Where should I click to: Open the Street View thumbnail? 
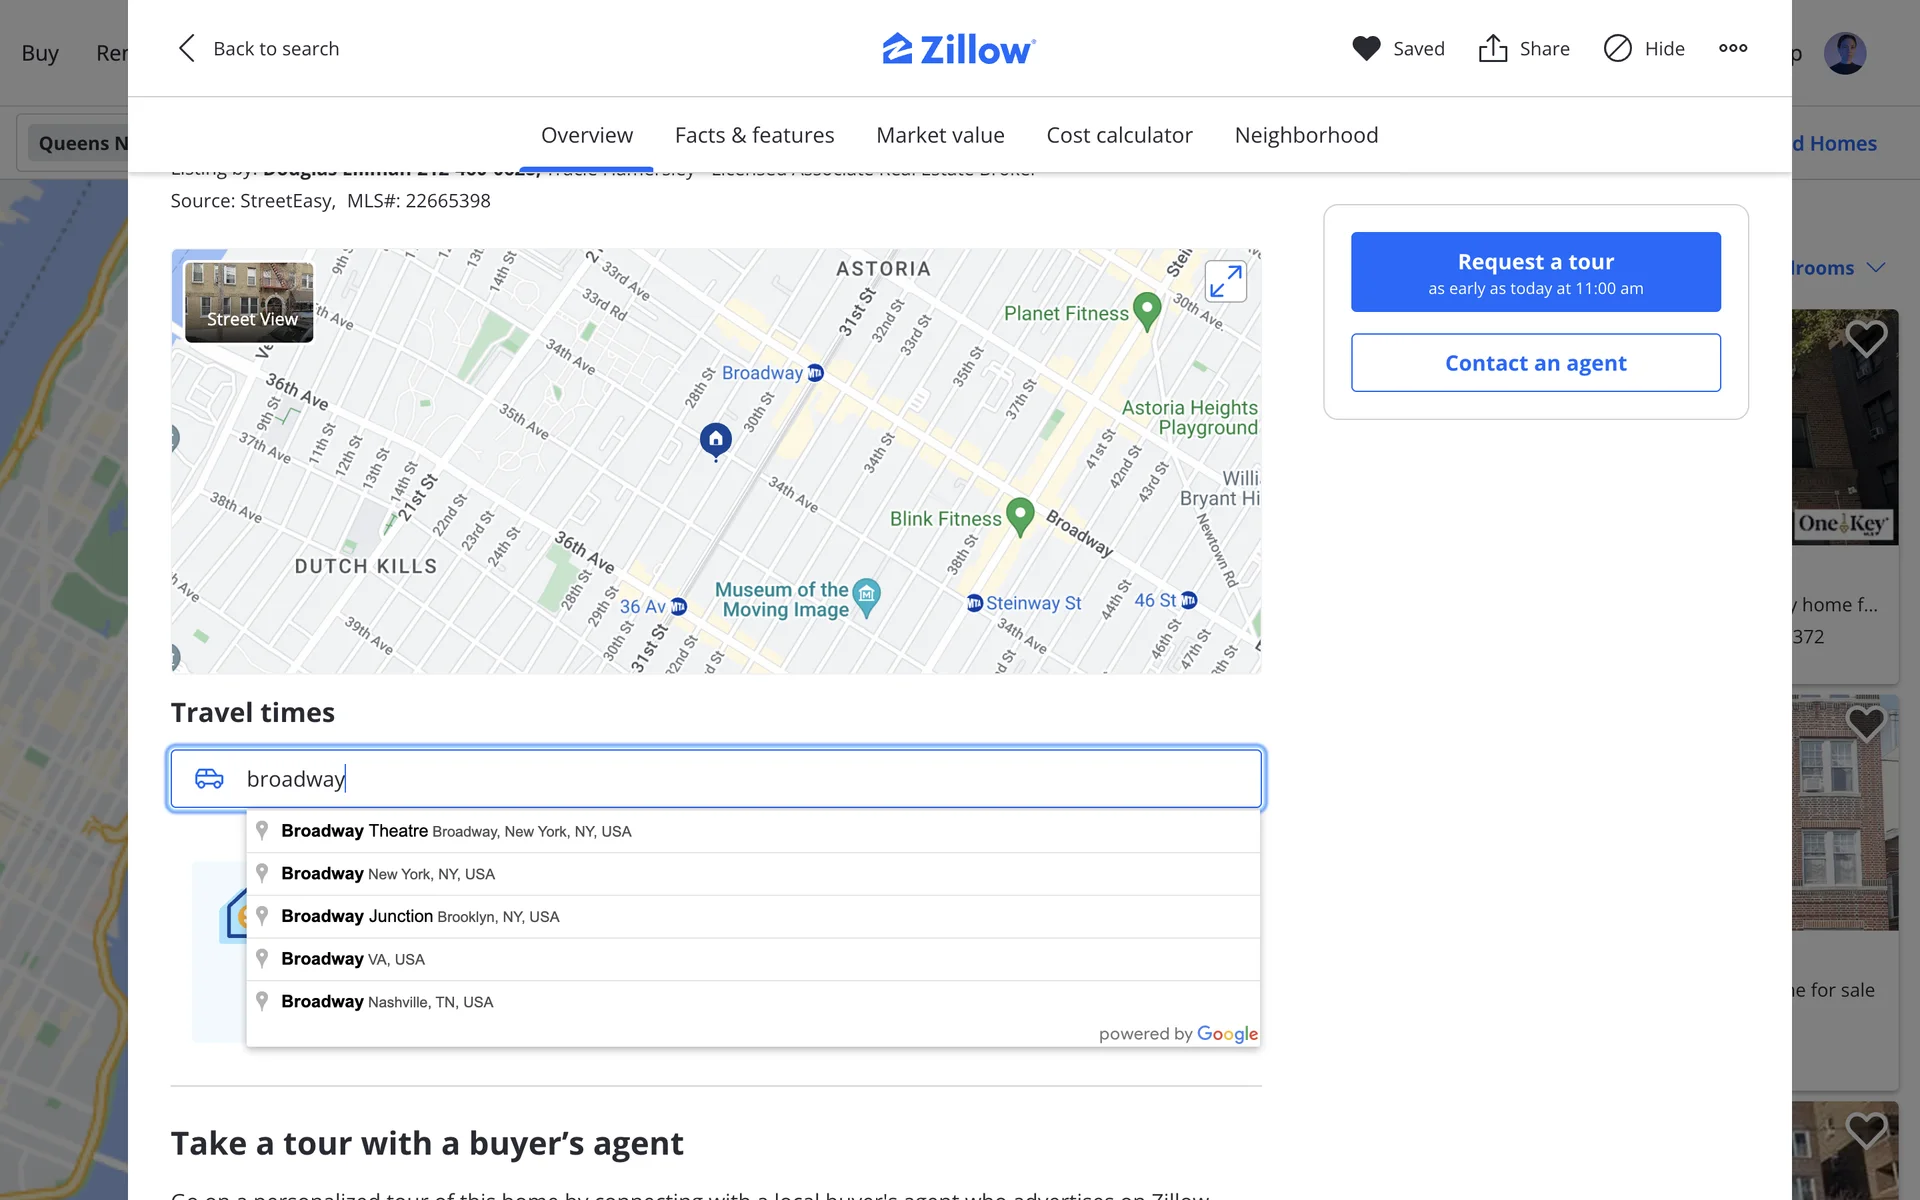249,302
